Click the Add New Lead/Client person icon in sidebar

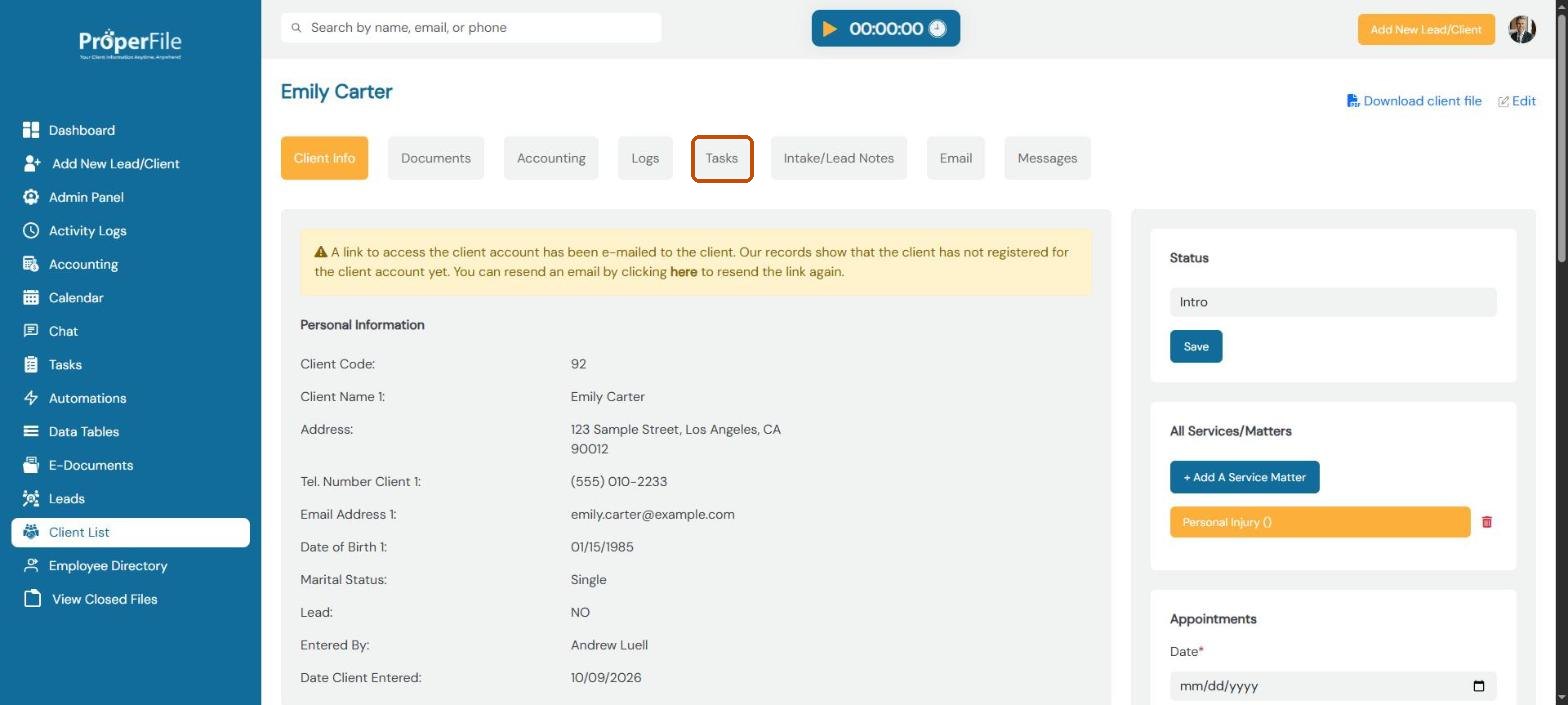click(x=32, y=163)
